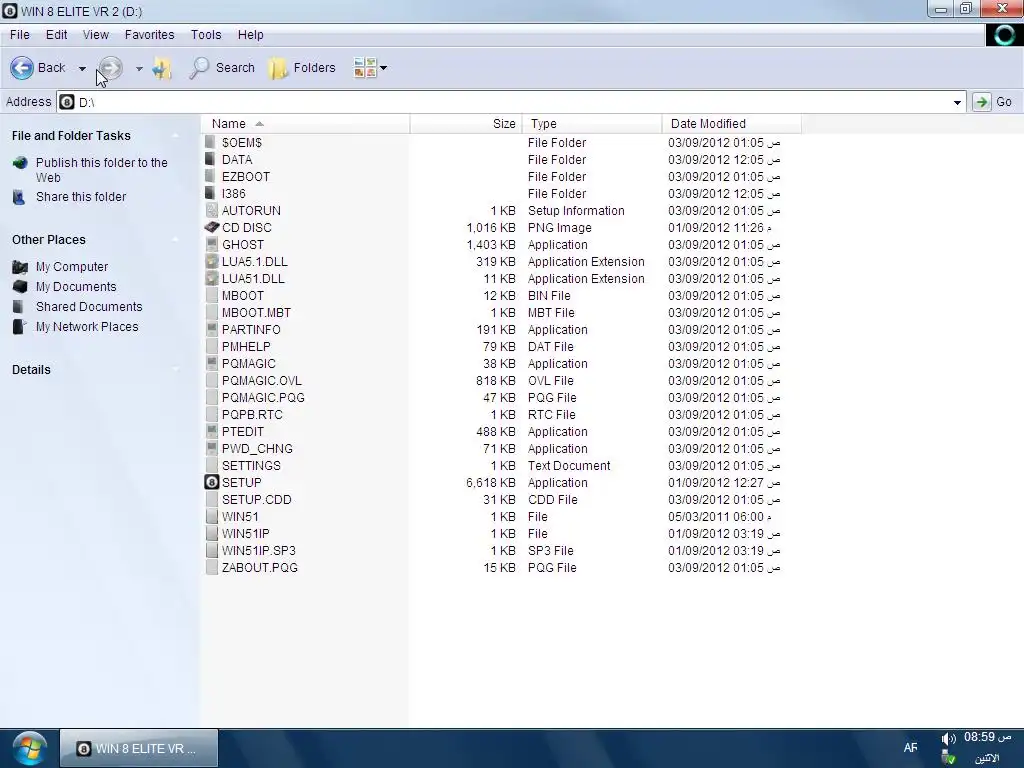Screen dimensions: 1024x768
Task: Open the Search magnifier tool
Action: pyautogui.click(x=199, y=67)
